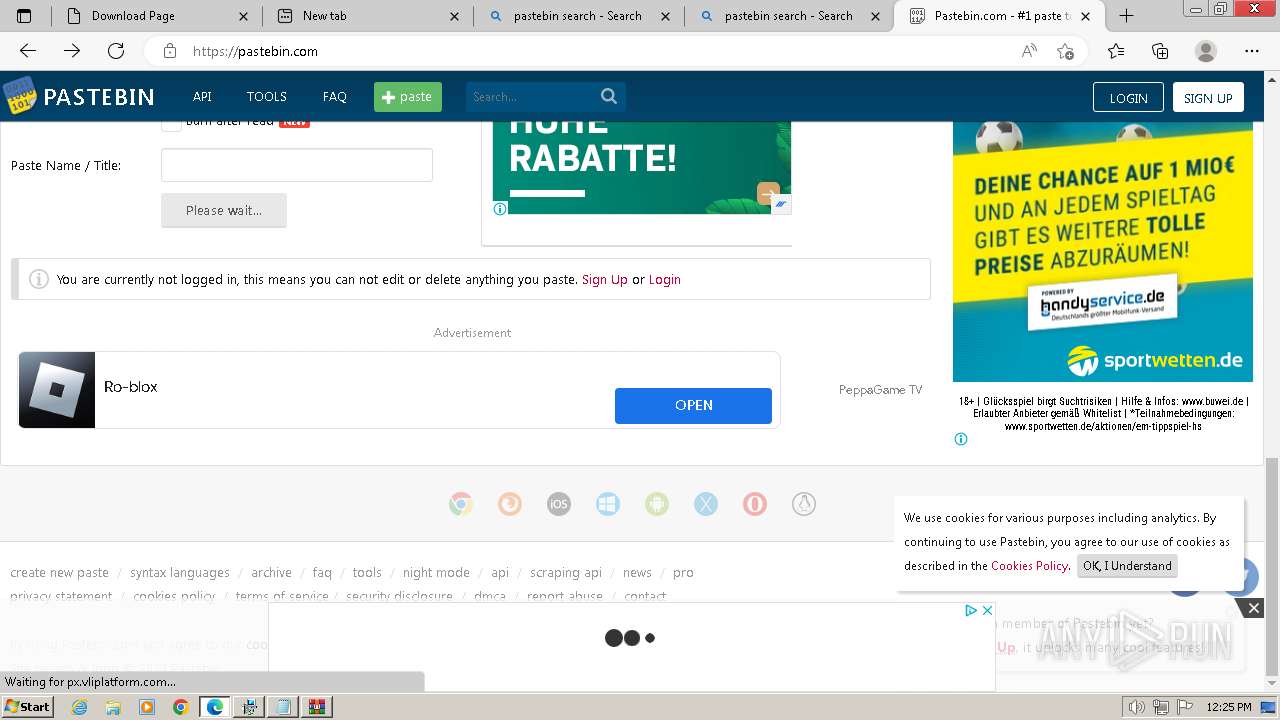This screenshot has height=720, width=1280.
Task: Go back using the browser back arrow
Action: (x=28, y=51)
